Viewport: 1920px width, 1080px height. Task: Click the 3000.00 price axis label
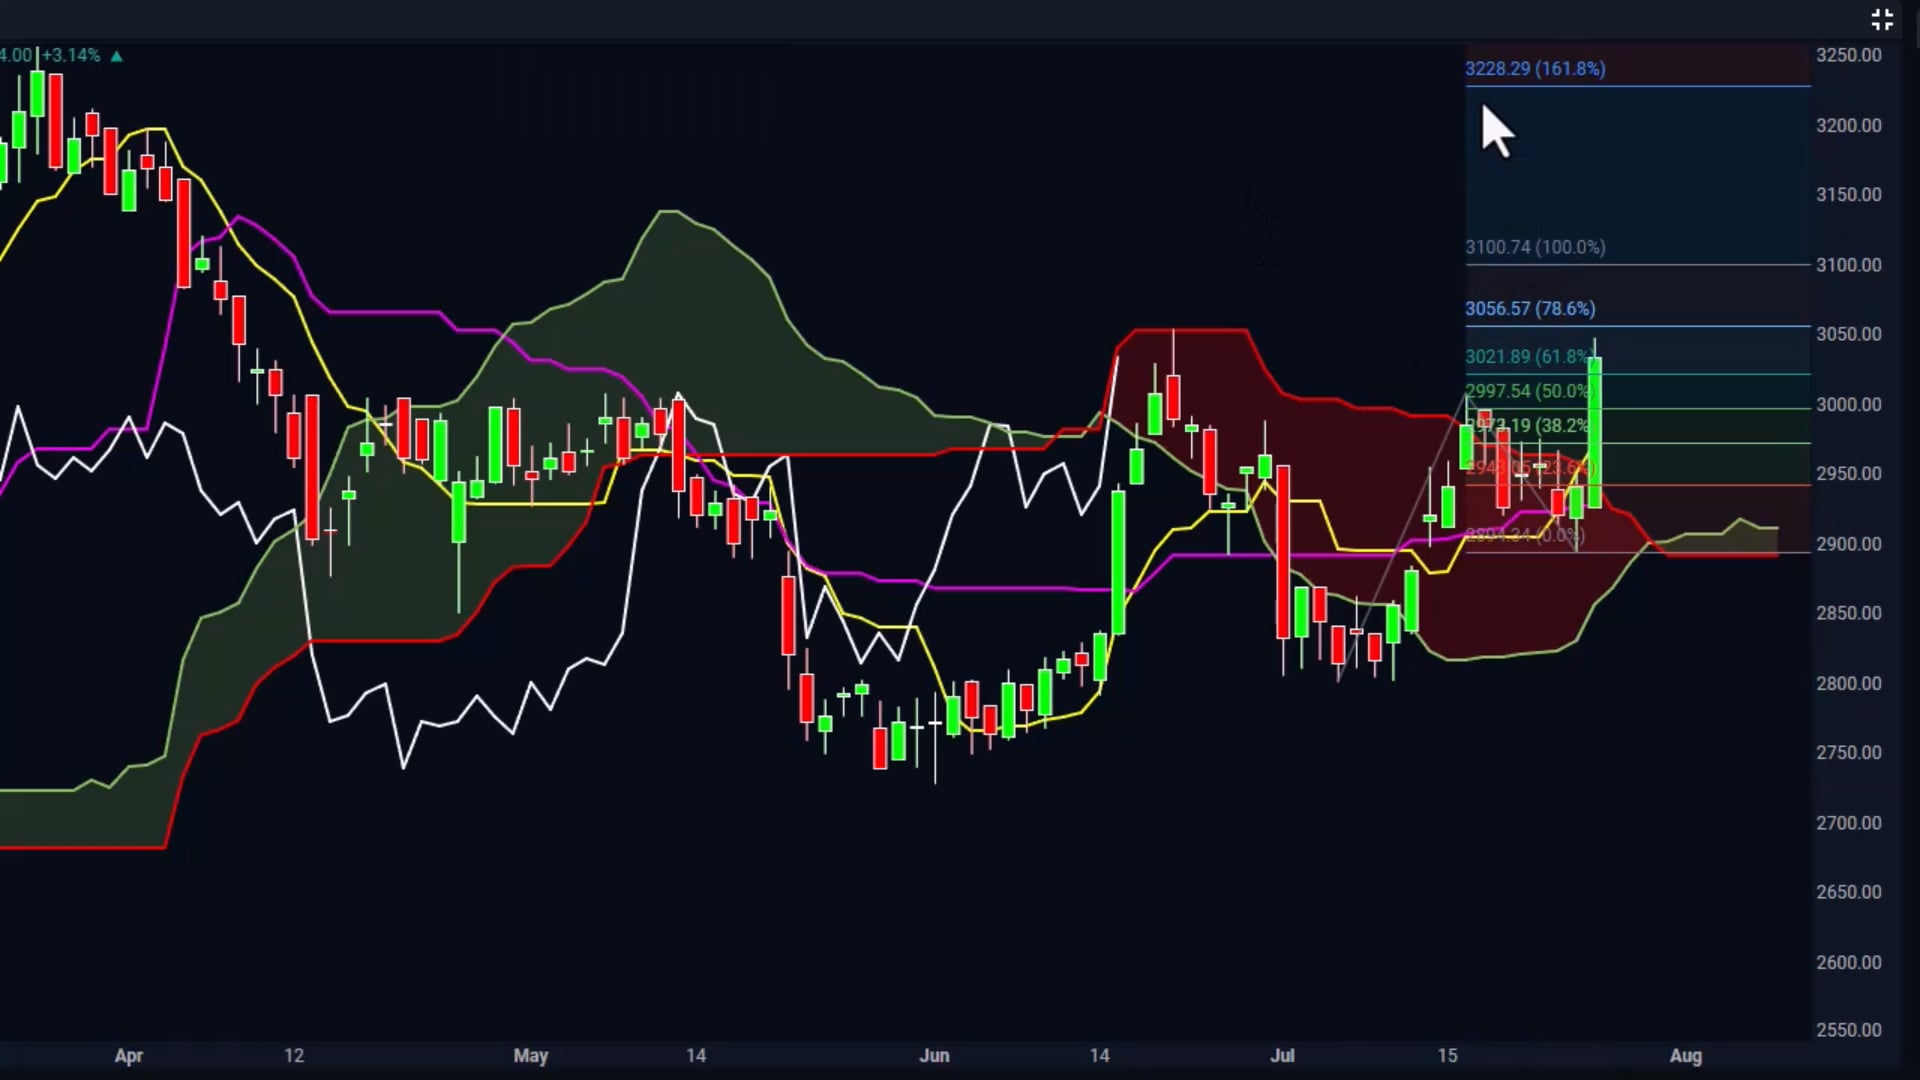[x=1848, y=405]
